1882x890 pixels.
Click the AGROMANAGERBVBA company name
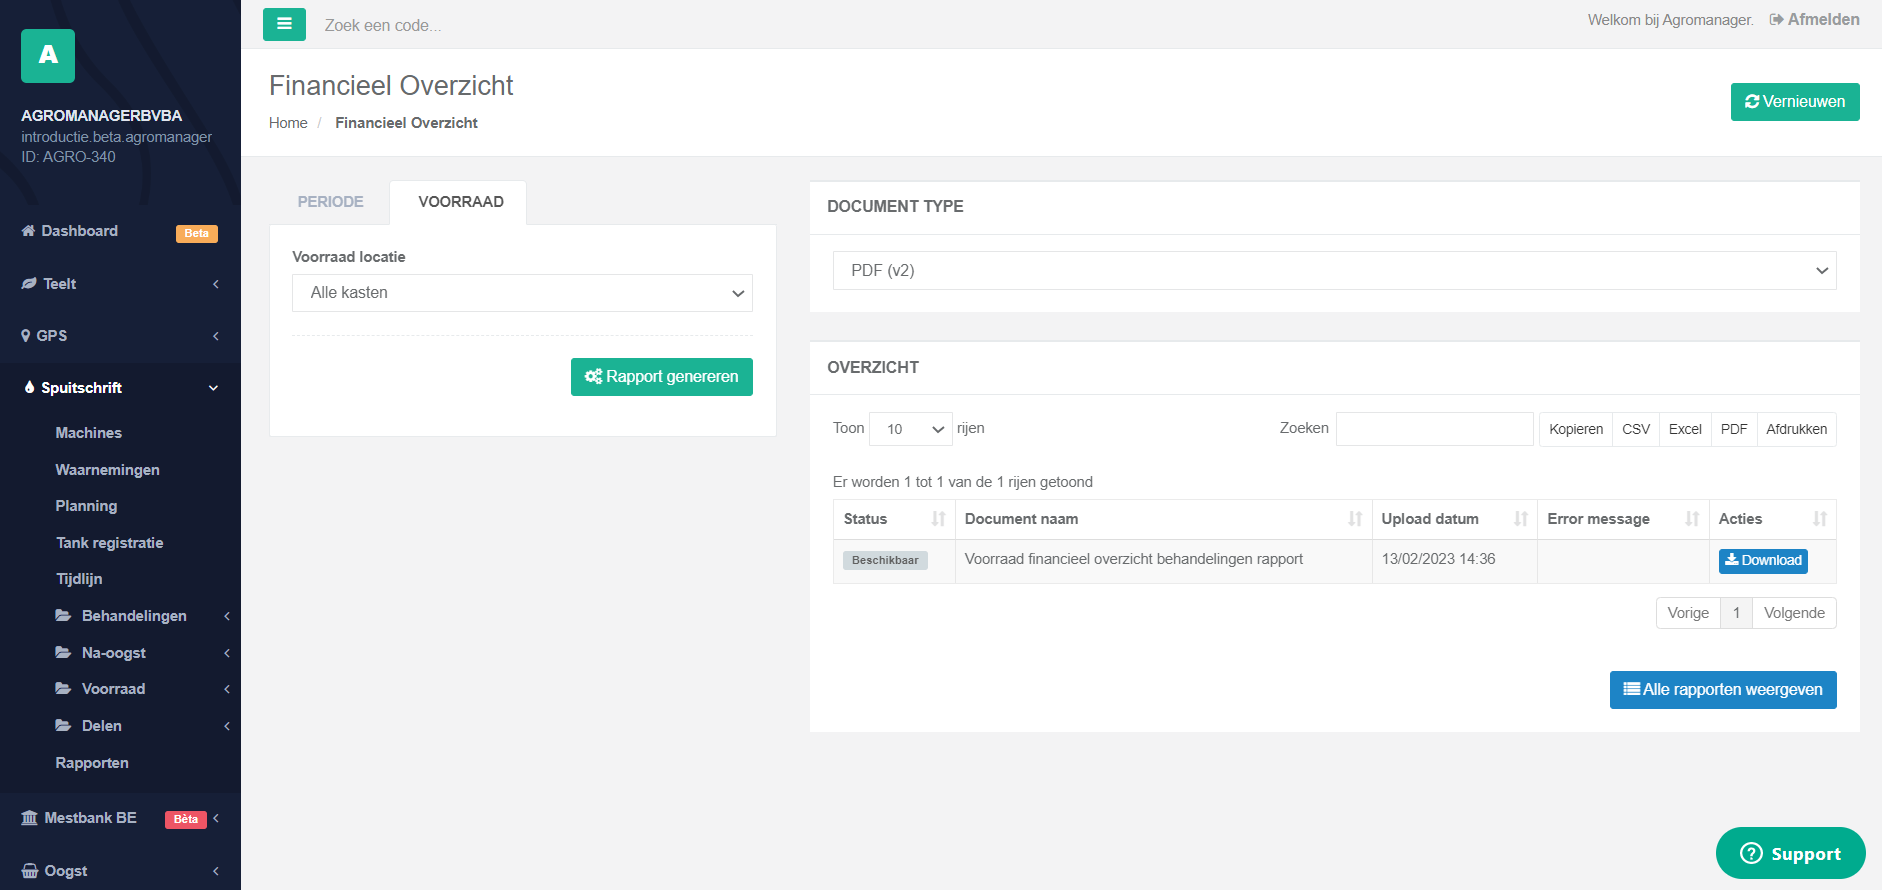pyautogui.click(x=101, y=116)
